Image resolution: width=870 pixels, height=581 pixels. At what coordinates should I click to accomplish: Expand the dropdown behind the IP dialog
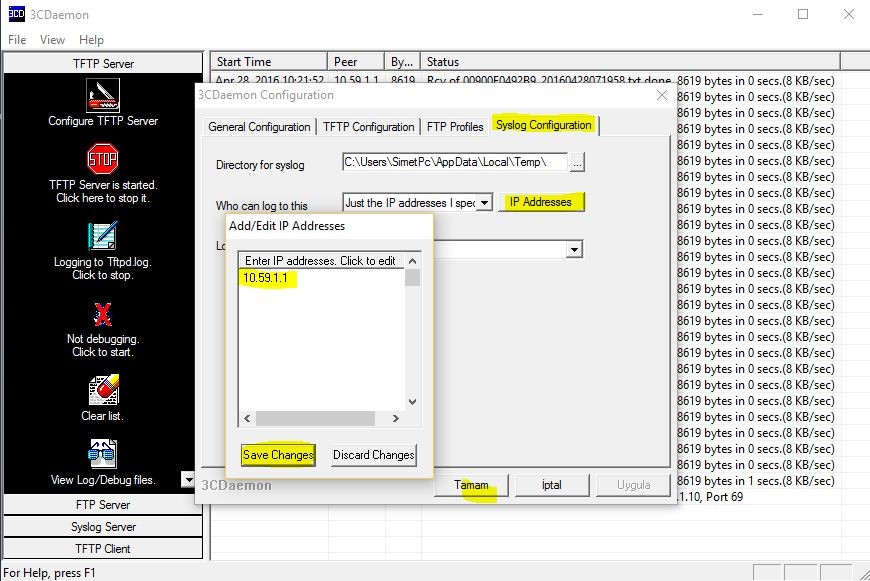click(574, 249)
